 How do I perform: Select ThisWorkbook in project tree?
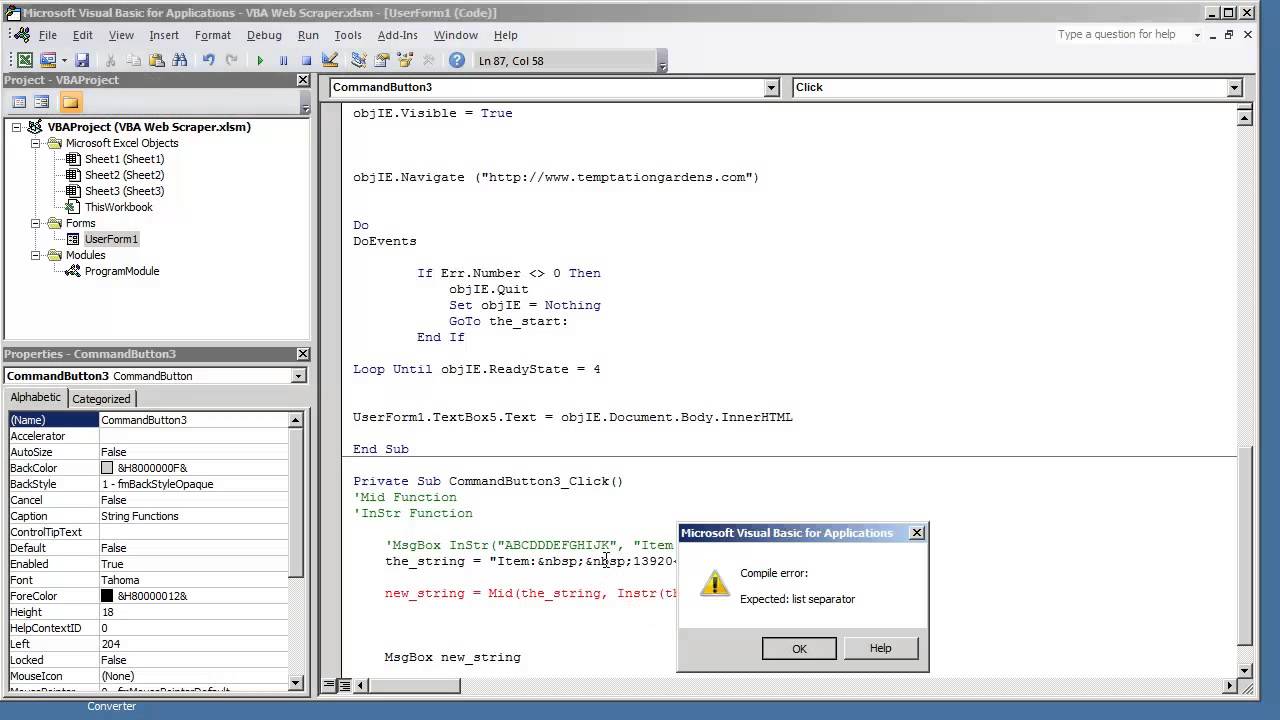point(118,207)
